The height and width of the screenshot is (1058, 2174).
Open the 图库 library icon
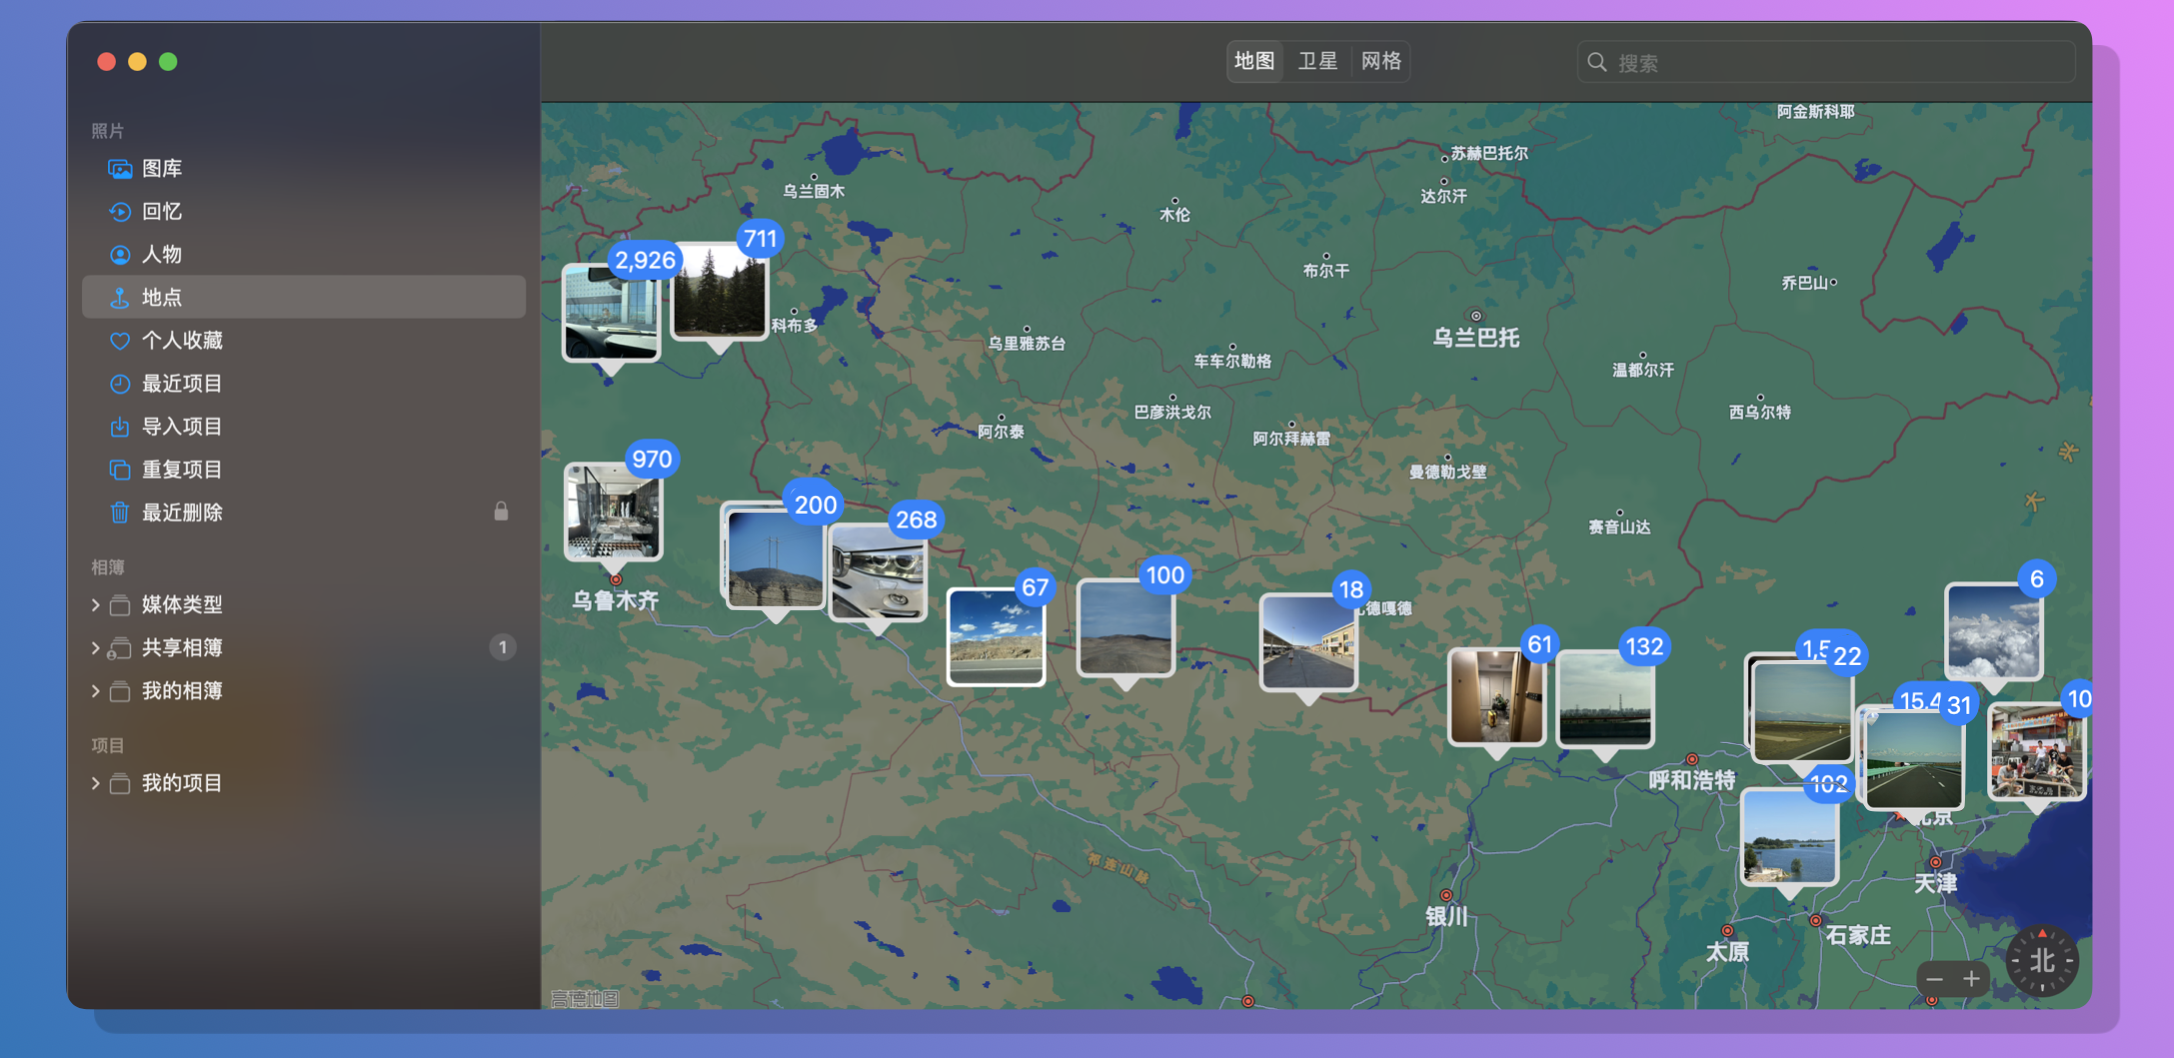click(120, 169)
